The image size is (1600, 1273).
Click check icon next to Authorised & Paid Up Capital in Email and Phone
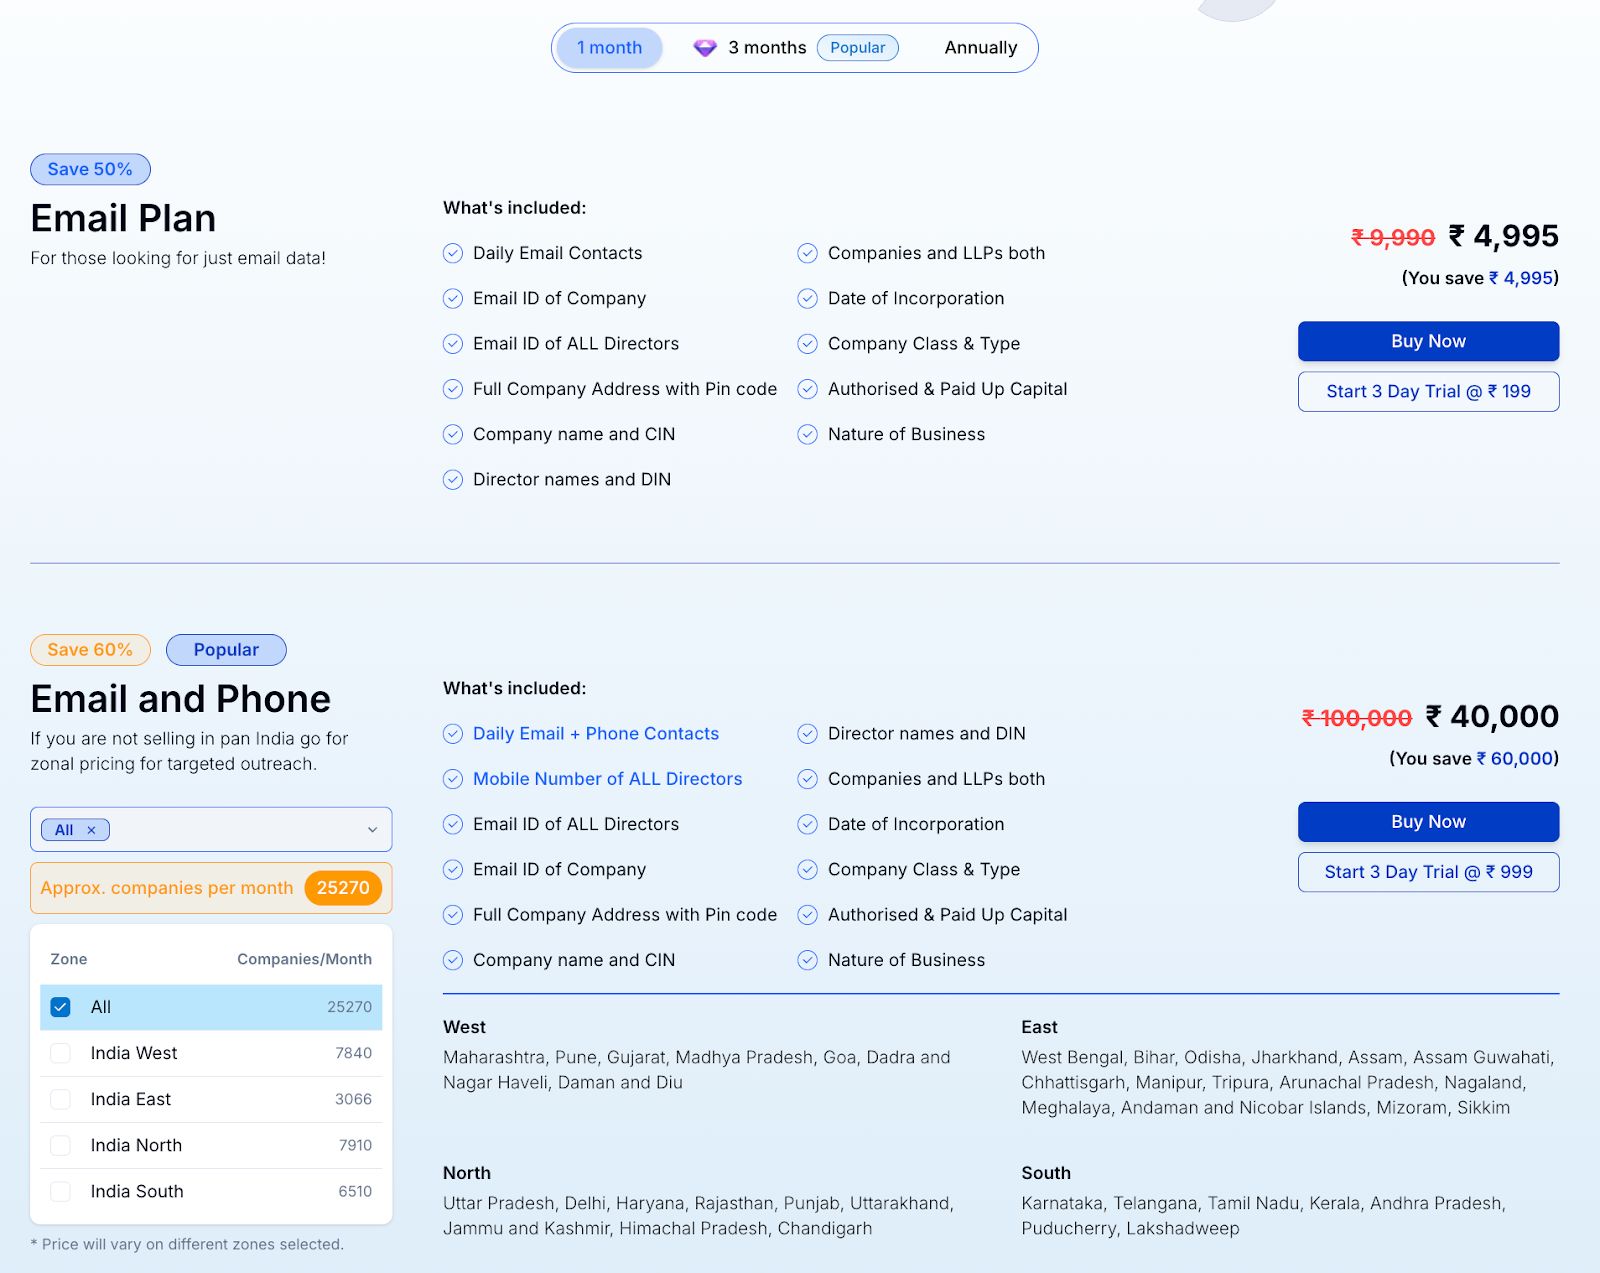coord(807,915)
